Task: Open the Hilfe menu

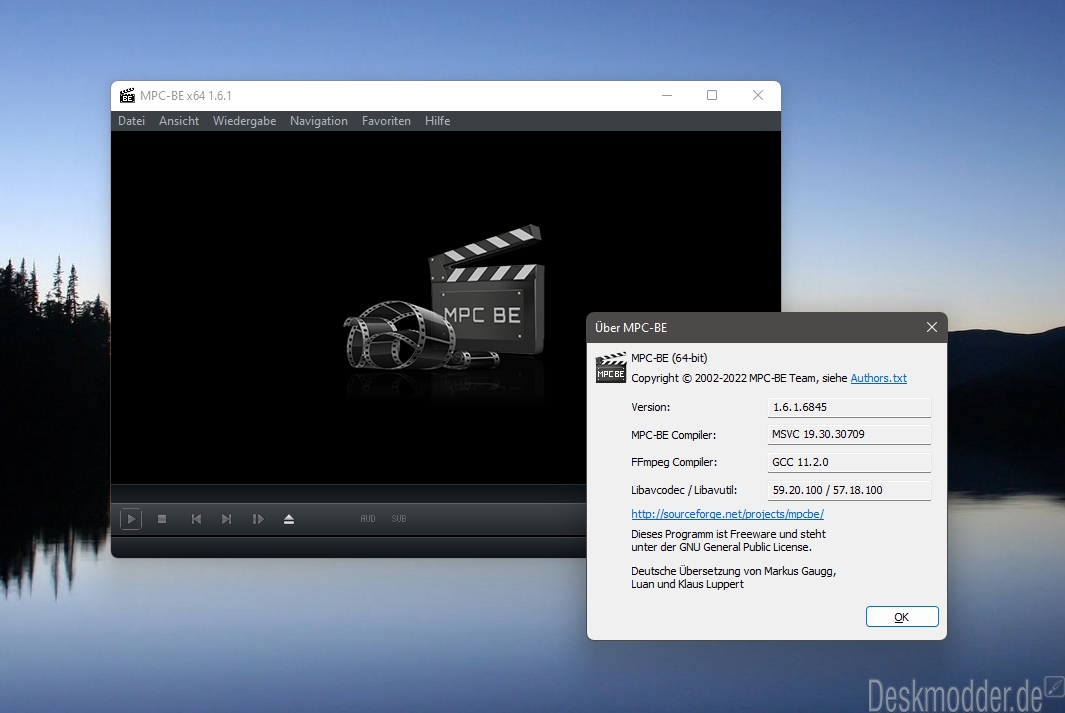Action: coord(437,121)
